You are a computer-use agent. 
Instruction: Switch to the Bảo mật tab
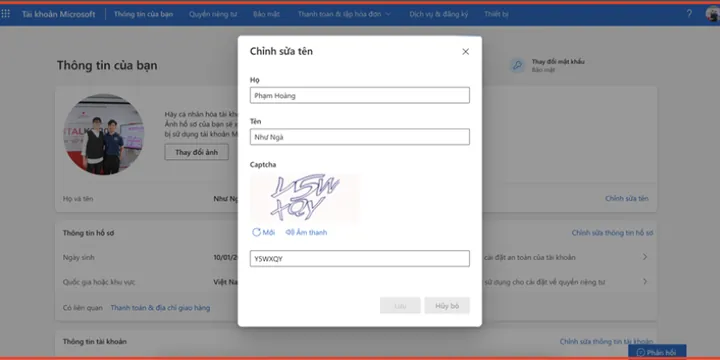(x=266, y=14)
